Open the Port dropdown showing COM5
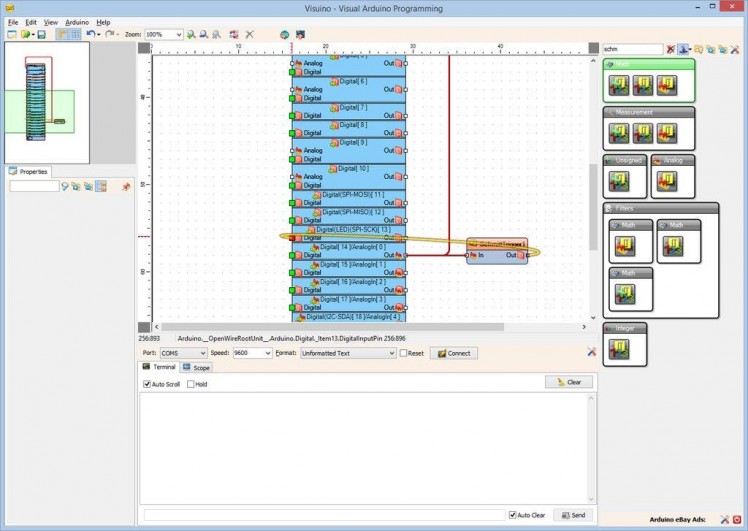This screenshot has width=748, height=531. pyautogui.click(x=182, y=353)
